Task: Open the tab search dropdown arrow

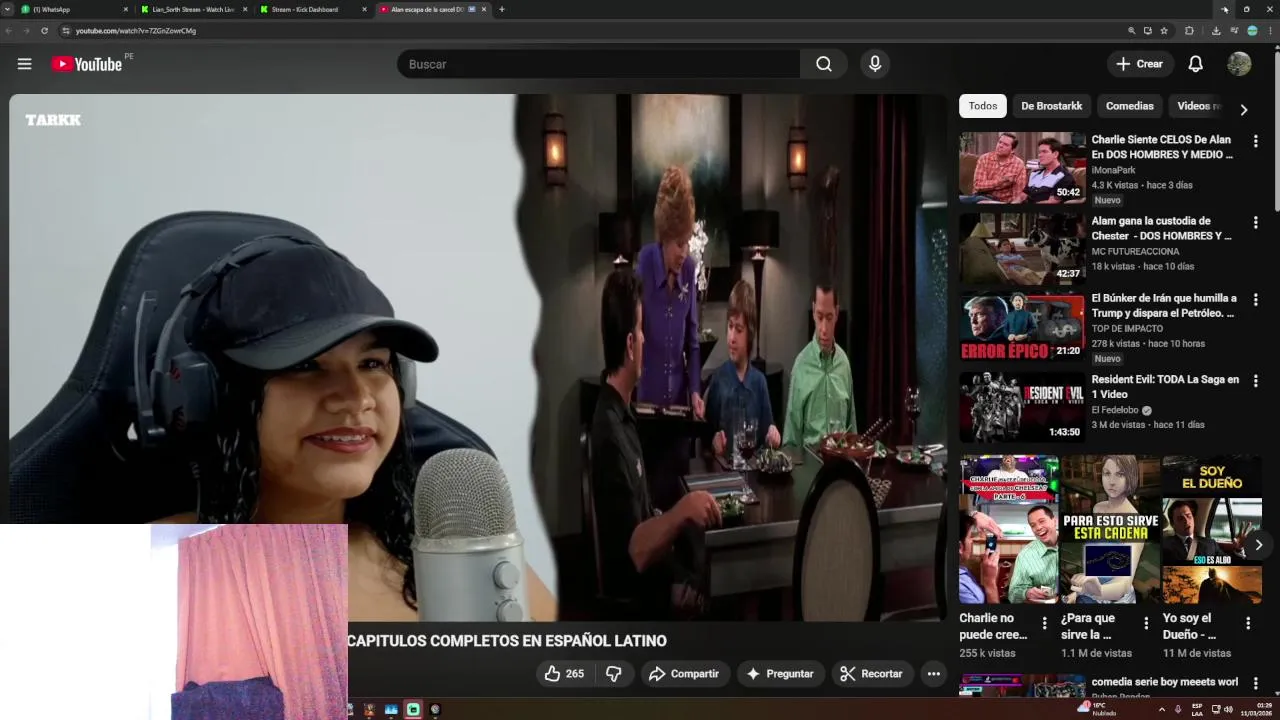Action: click(x=9, y=9)
